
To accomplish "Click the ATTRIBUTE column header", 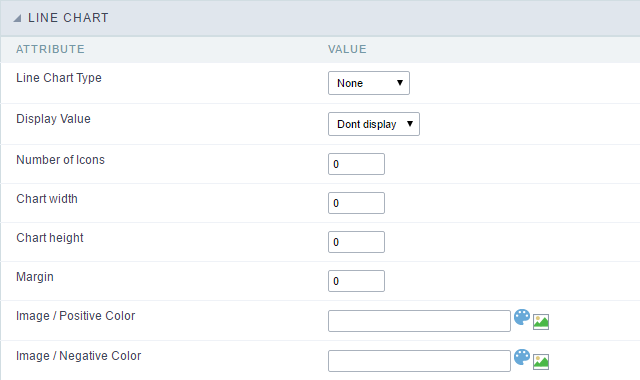I will click(50, 49).
